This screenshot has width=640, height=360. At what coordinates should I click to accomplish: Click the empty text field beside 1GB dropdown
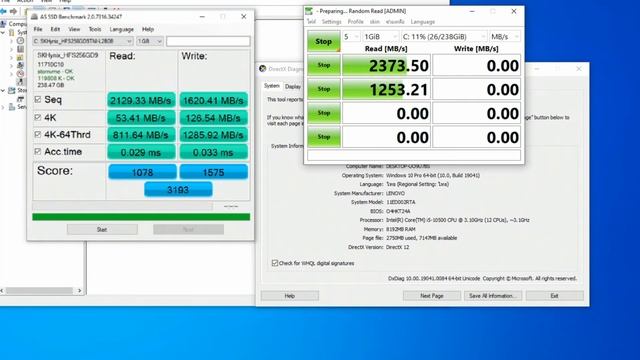click(208, 41)
